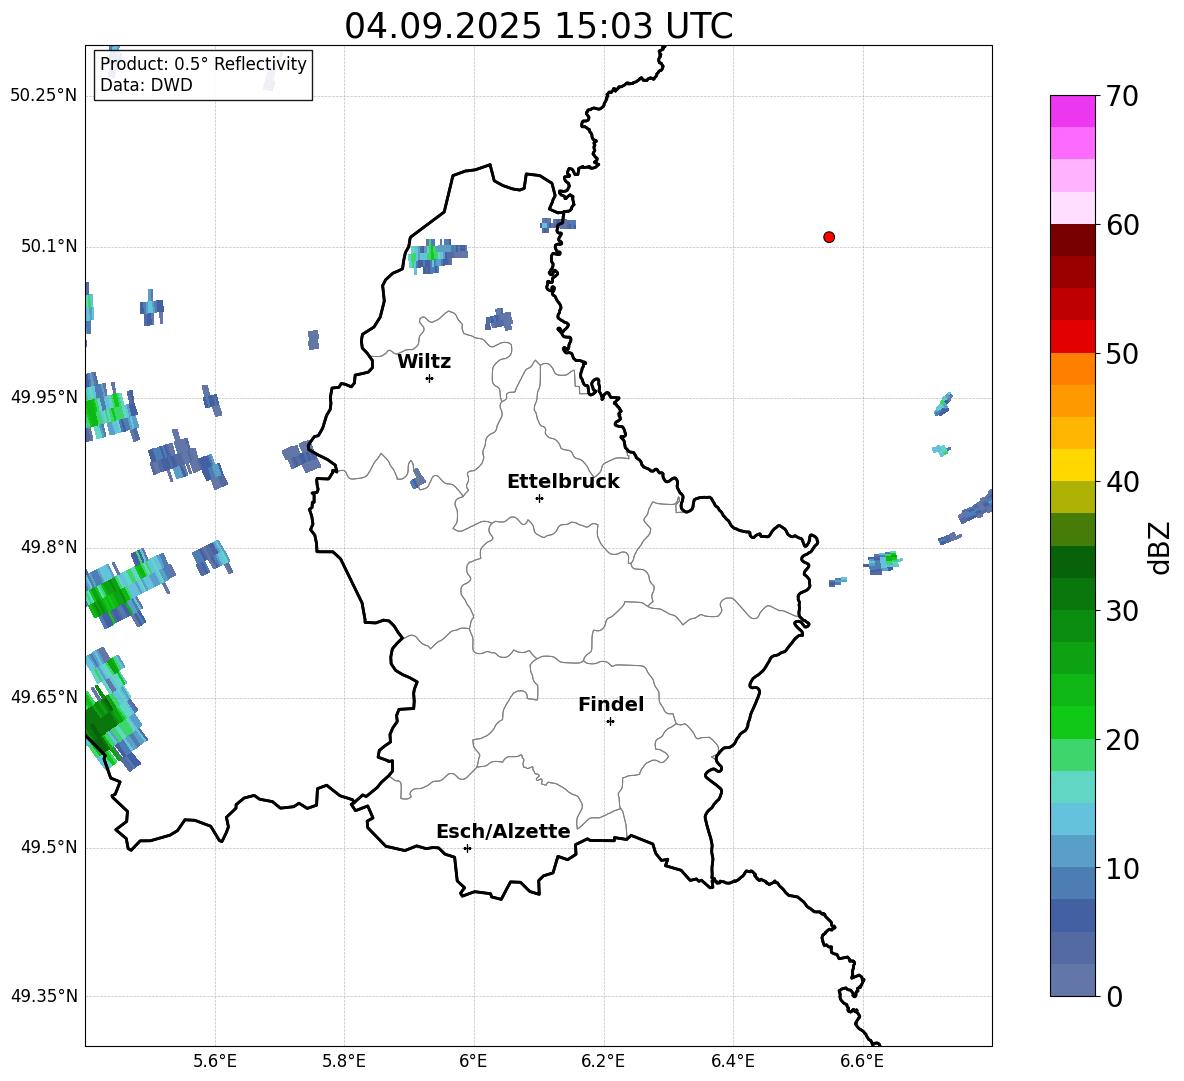The width and height of the screenshot is (1184, 1081).
Task: Click the 60 colorbar tick label
Action: click(x=1122, y=225)
